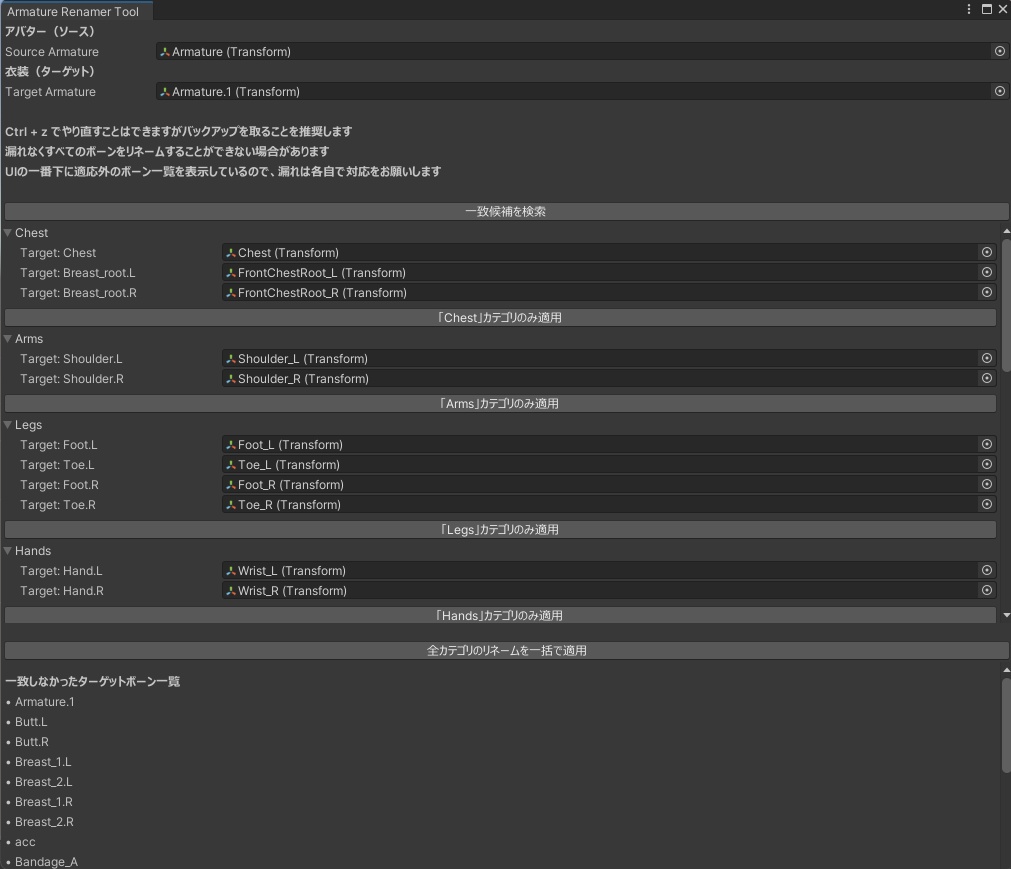Image resolution: width=1011 pixels, height=869 pixels.
Task: Collapse the Hands category foldout
Action: pyautogui.click(x=8, y=550)
